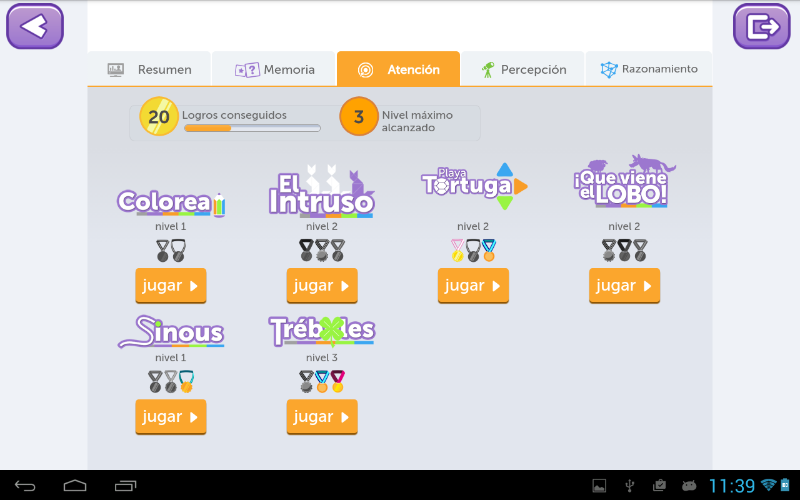Play El Intruso with its jugar button

[x=322, y=286]
